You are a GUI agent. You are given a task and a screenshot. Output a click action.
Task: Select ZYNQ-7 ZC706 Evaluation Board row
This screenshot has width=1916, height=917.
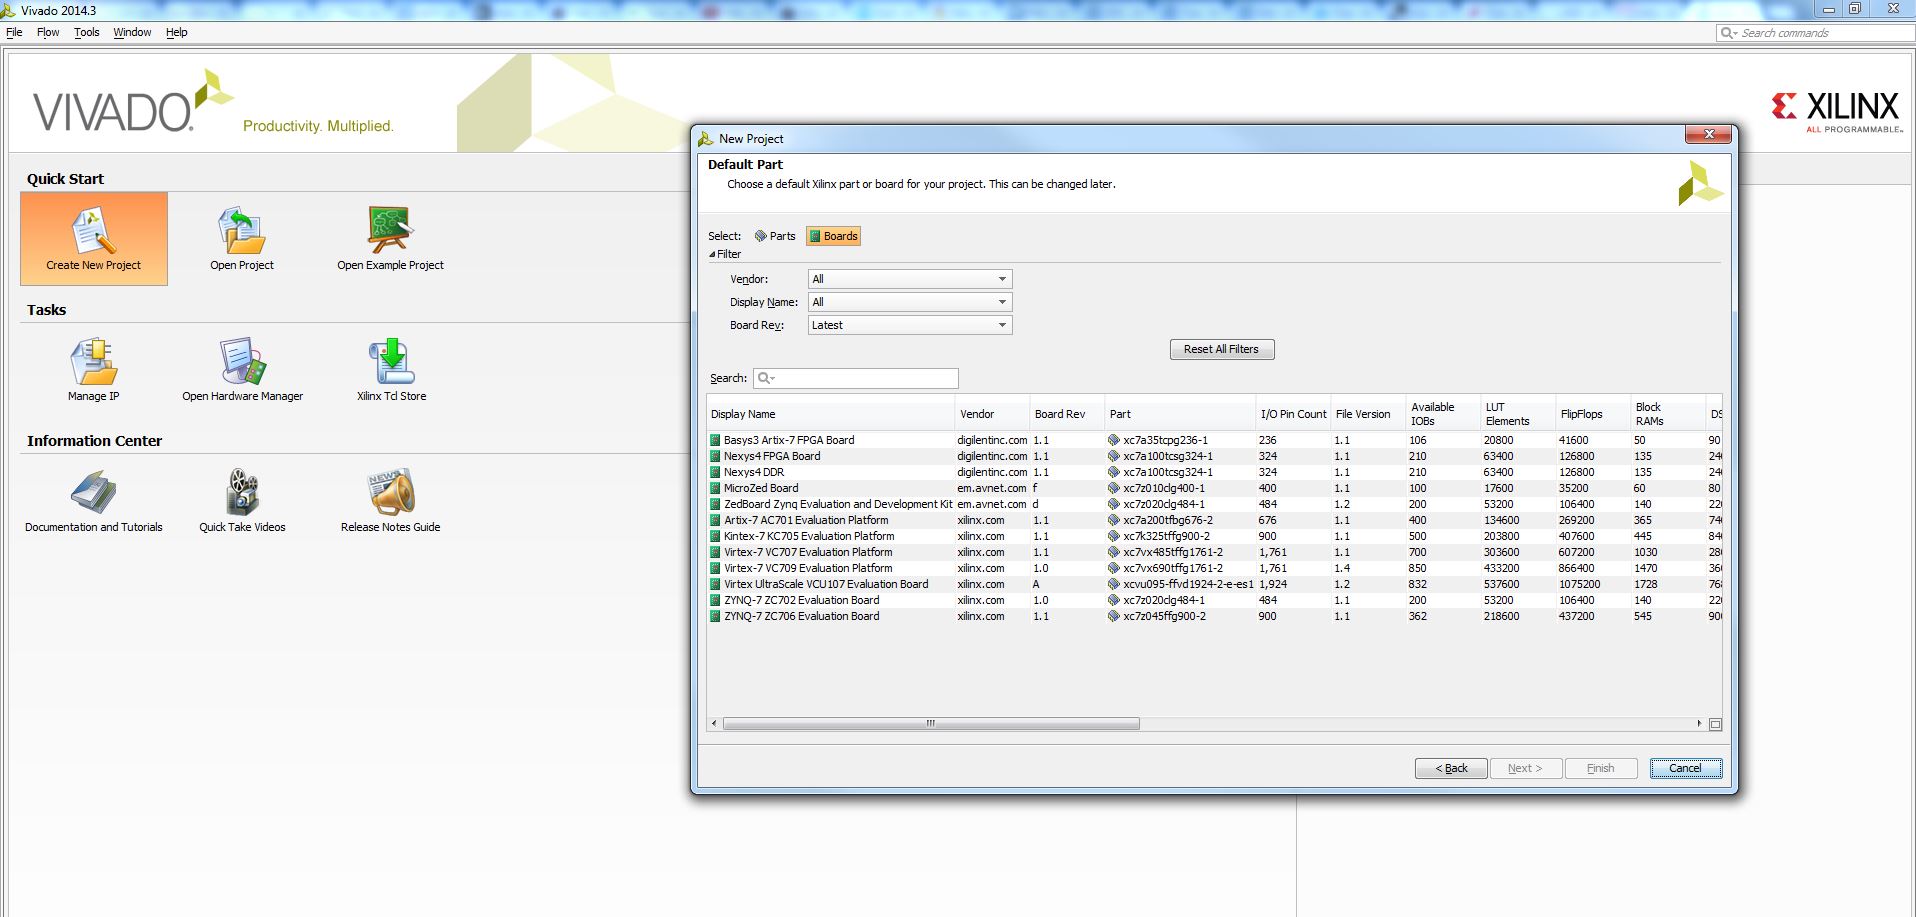[x=1214, y=616]
